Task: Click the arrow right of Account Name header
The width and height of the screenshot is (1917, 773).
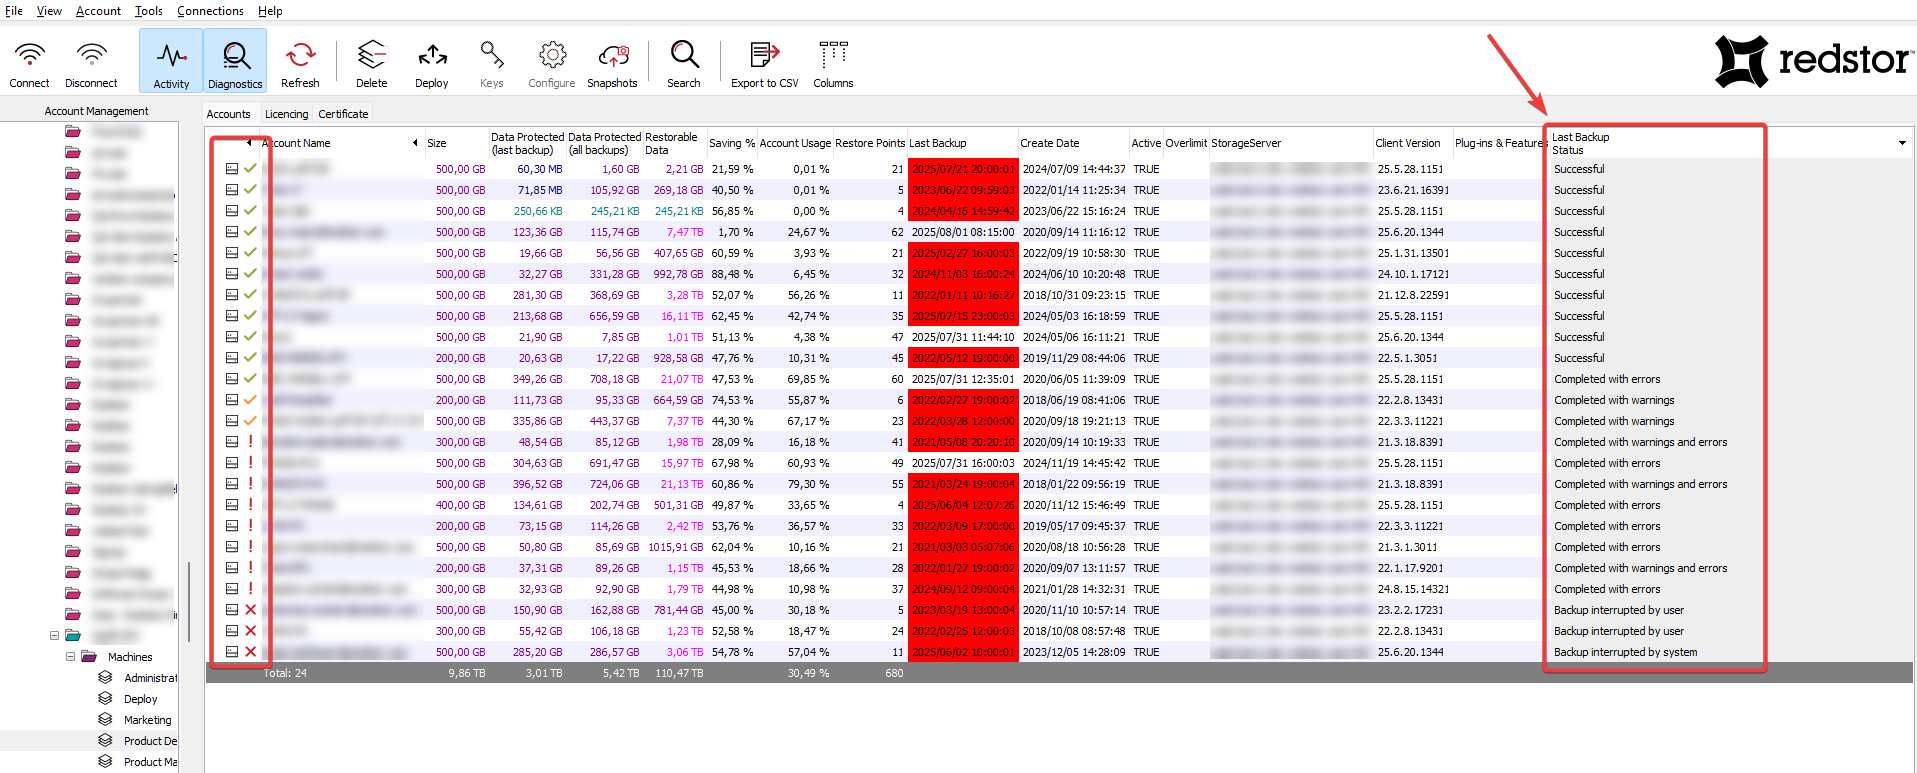Action: [415, 143]
